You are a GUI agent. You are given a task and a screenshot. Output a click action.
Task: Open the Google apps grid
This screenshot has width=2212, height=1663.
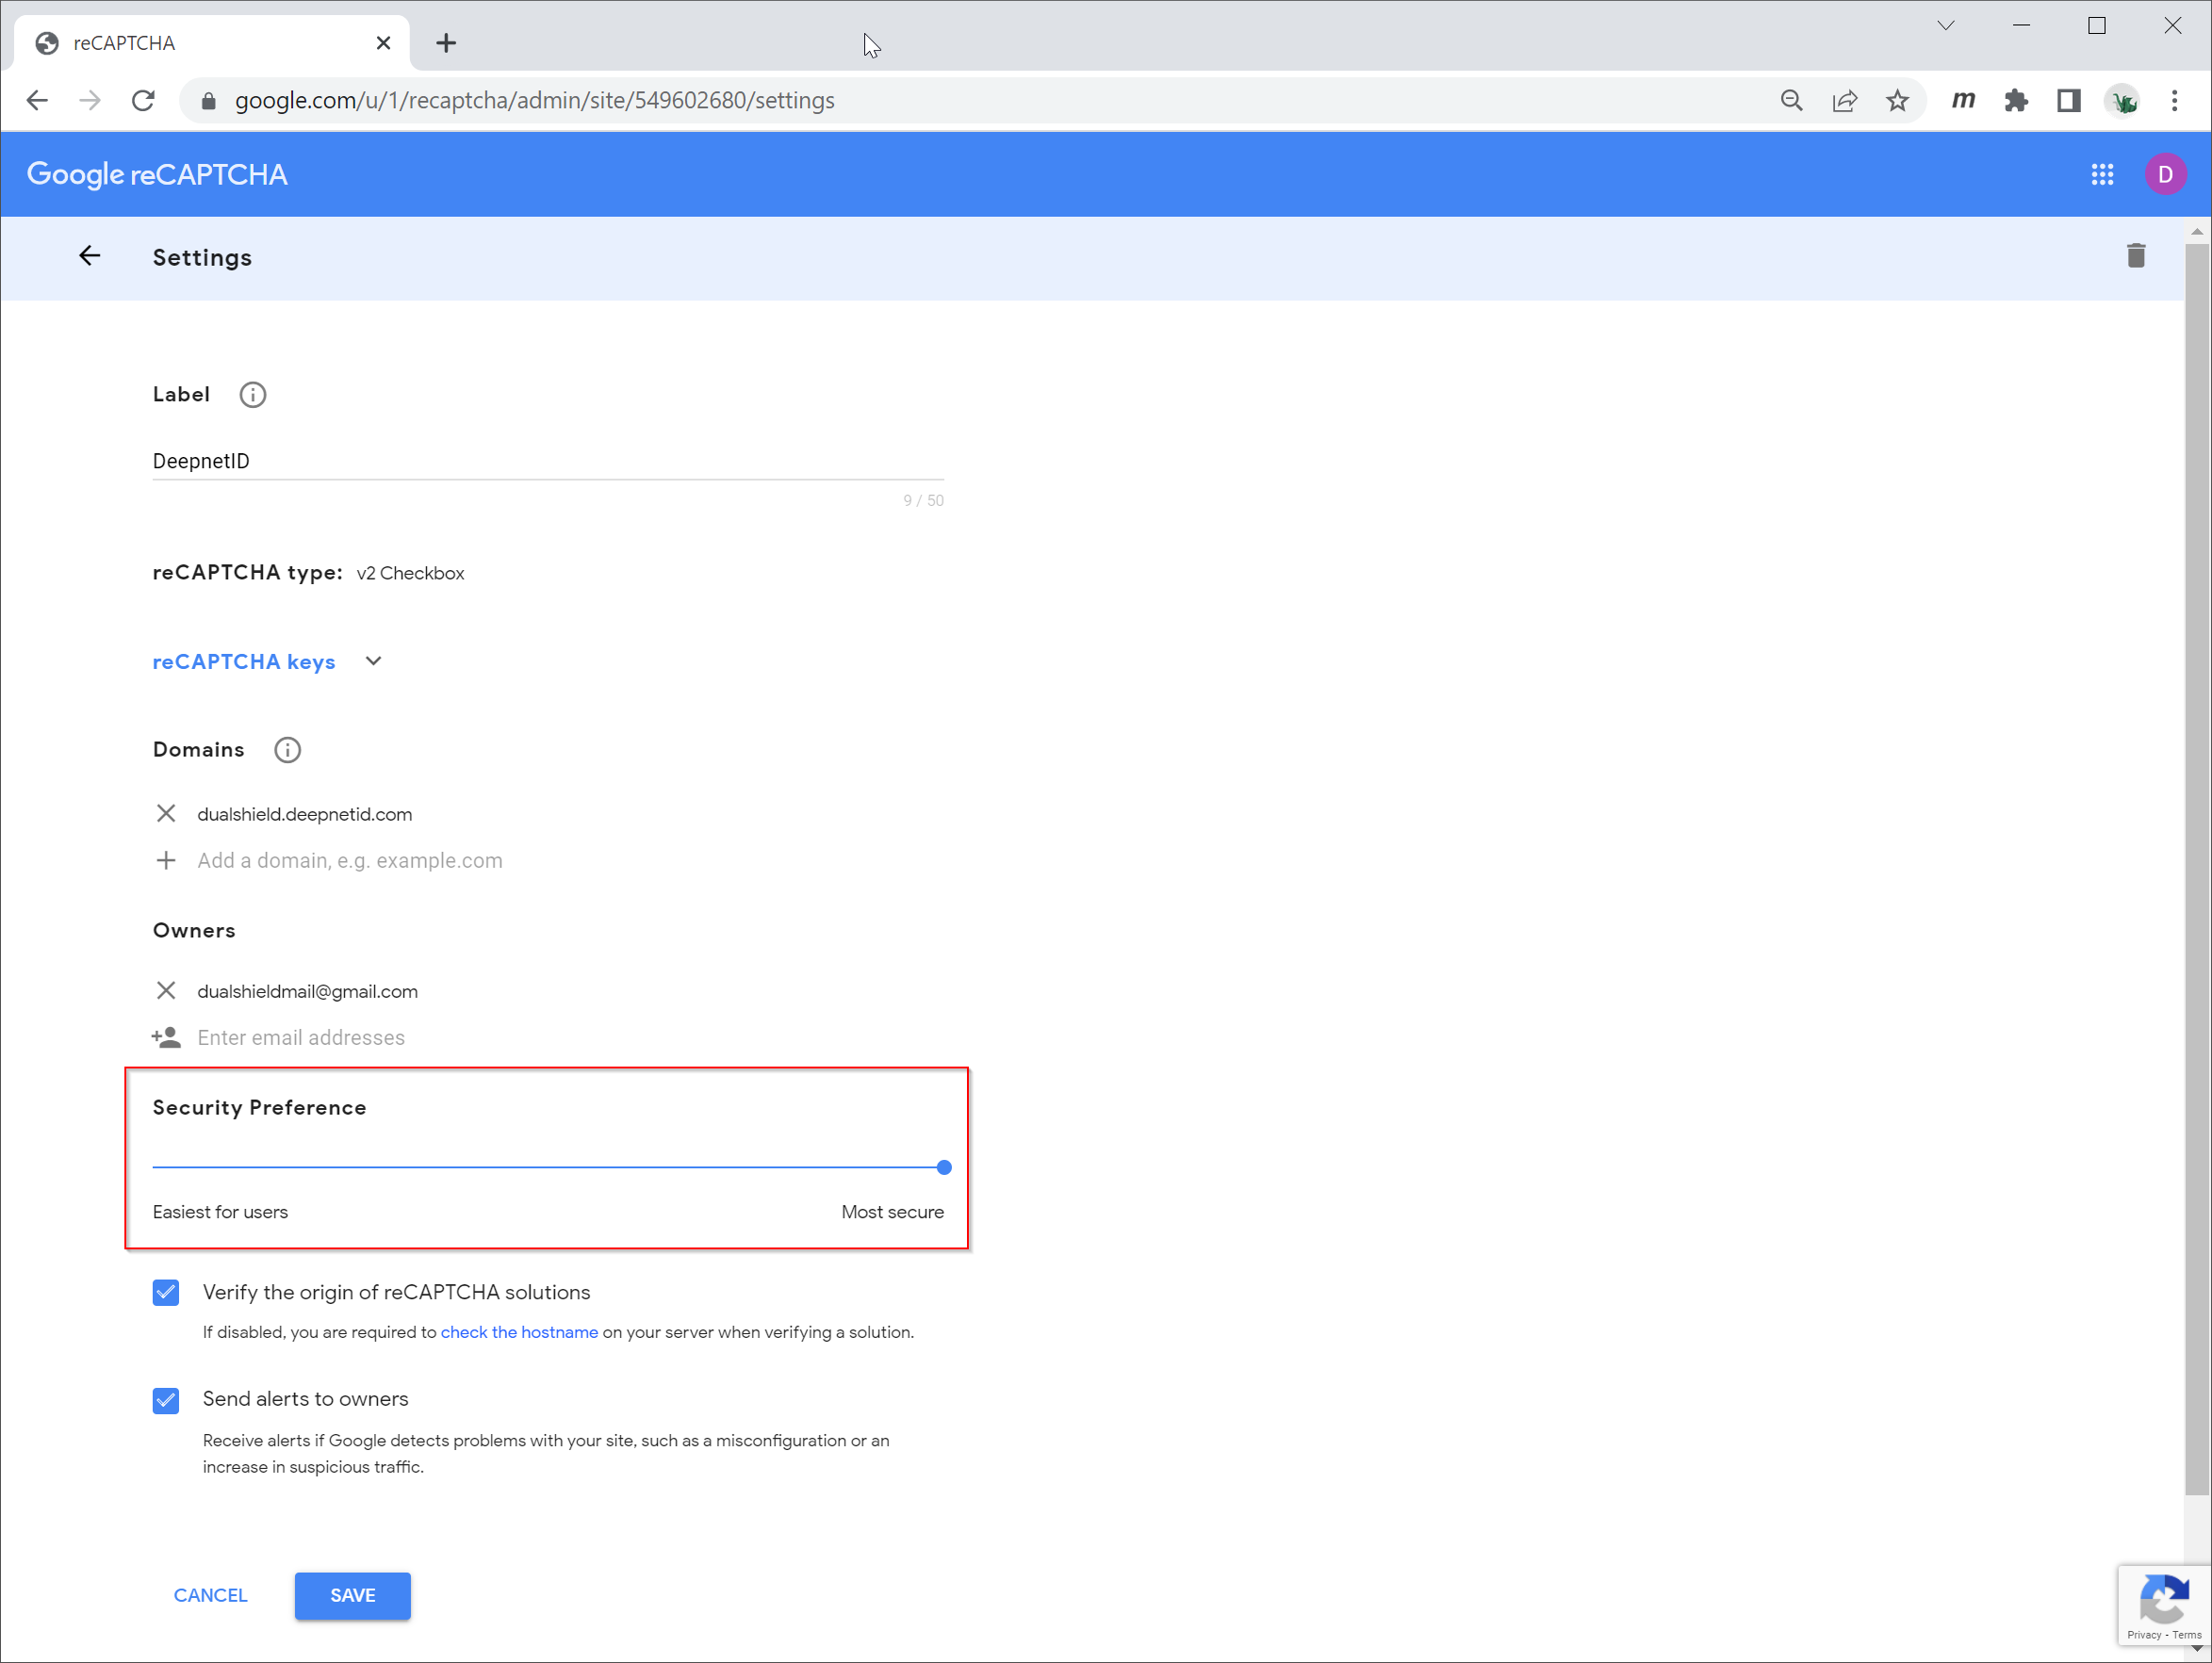(x=2101, y=174)
